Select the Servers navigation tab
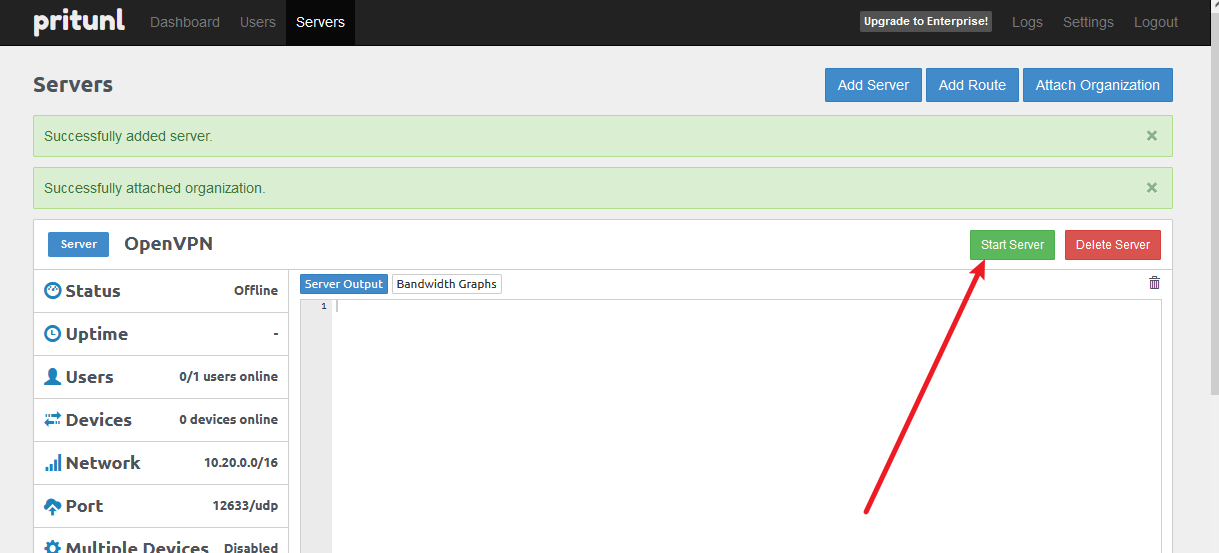The image size is (1219, 553). pos(320,22)
